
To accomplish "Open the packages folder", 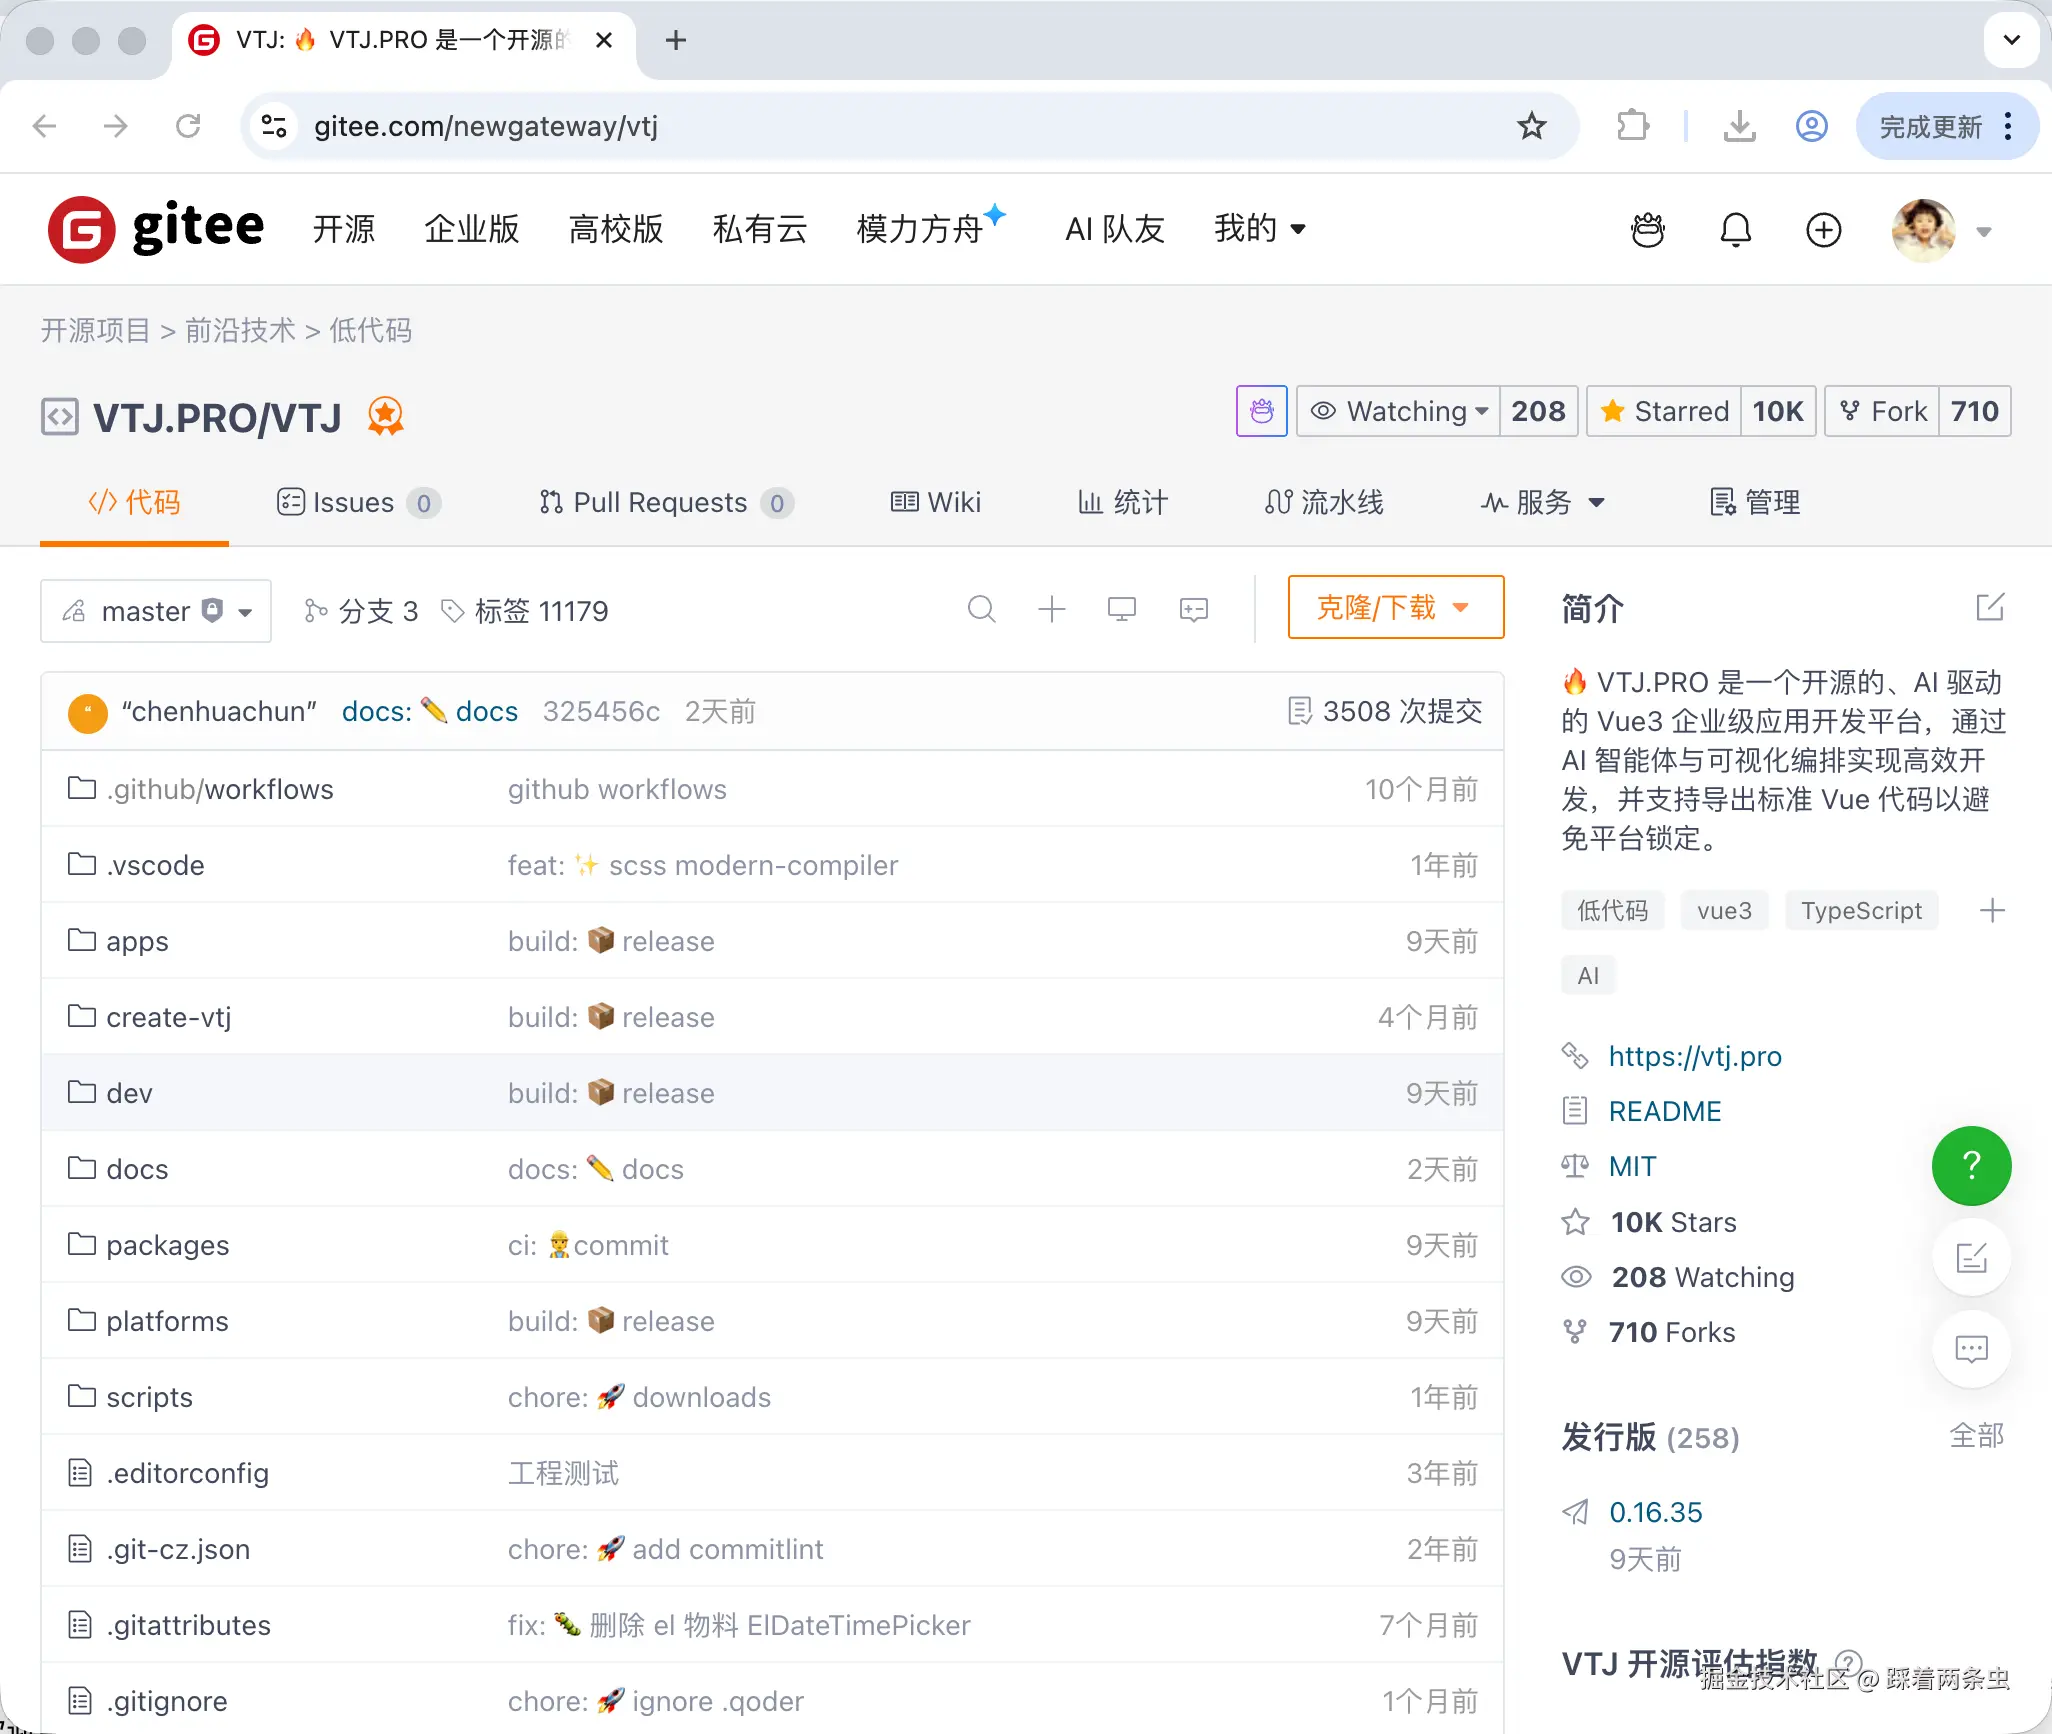I will coord(168,1245).
